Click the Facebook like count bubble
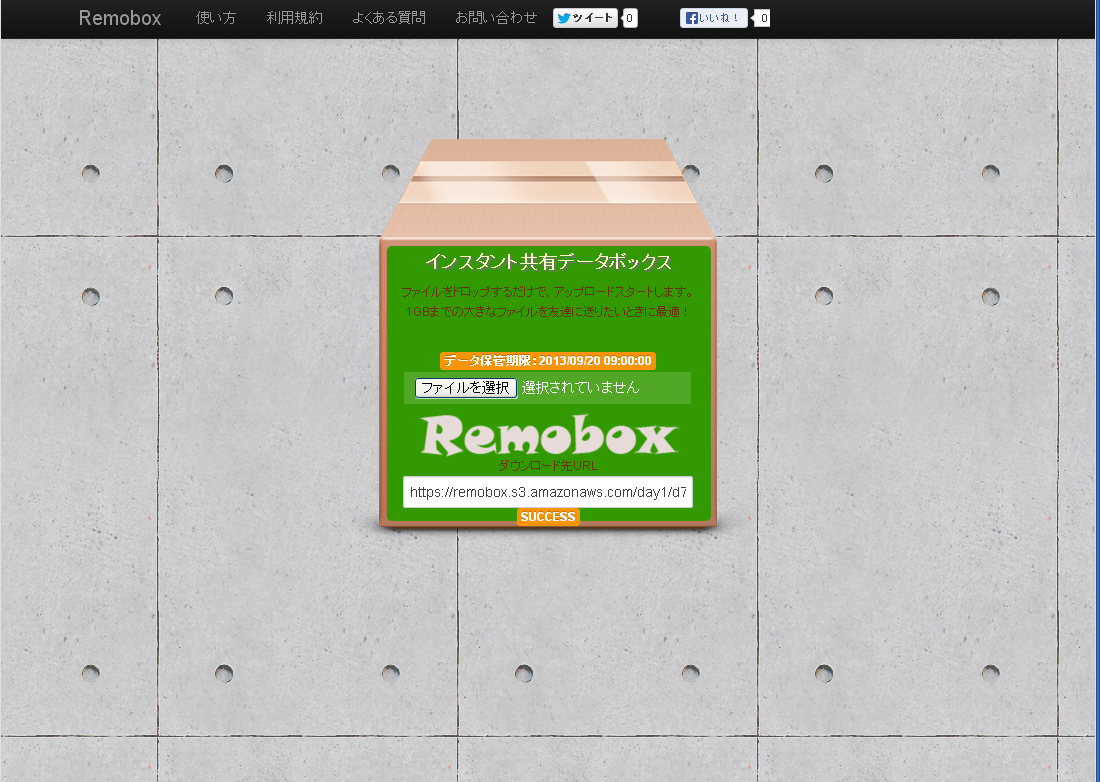Viewport: 1100px width, 782px height. tap(764, 18)
